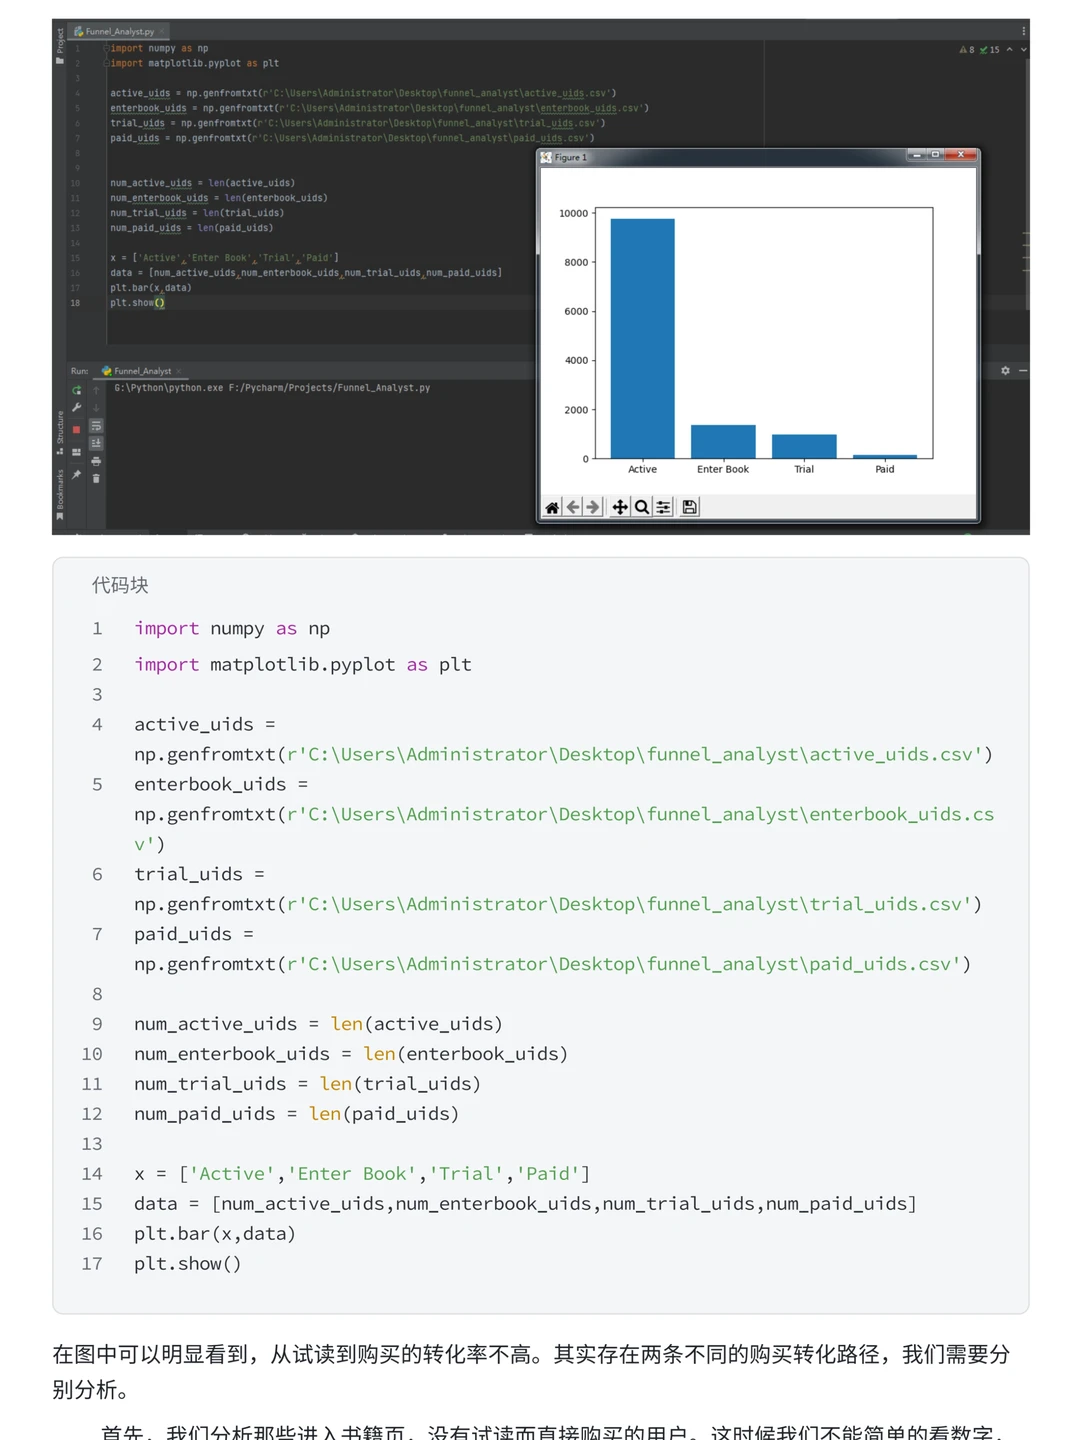The height and width of the screenshot is (1440, 1080).
Task: Open the Structure tool window tab
Action: (60, 432)
